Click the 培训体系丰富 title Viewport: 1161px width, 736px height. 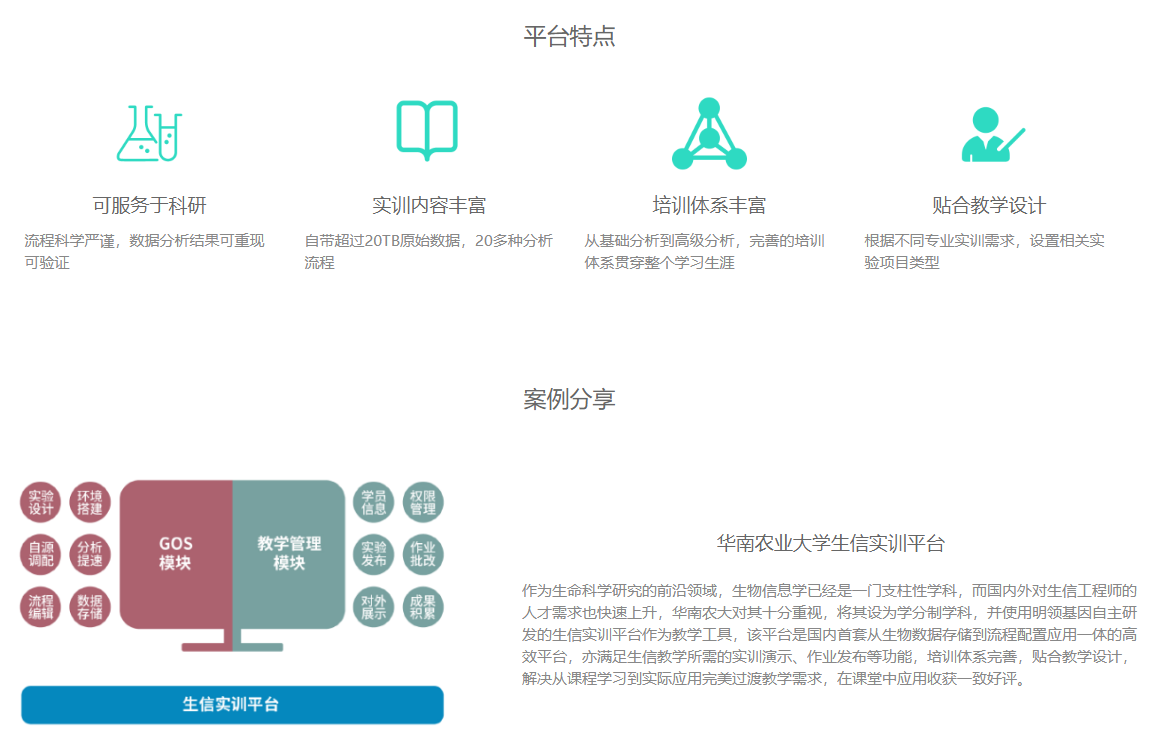[709, 205]
